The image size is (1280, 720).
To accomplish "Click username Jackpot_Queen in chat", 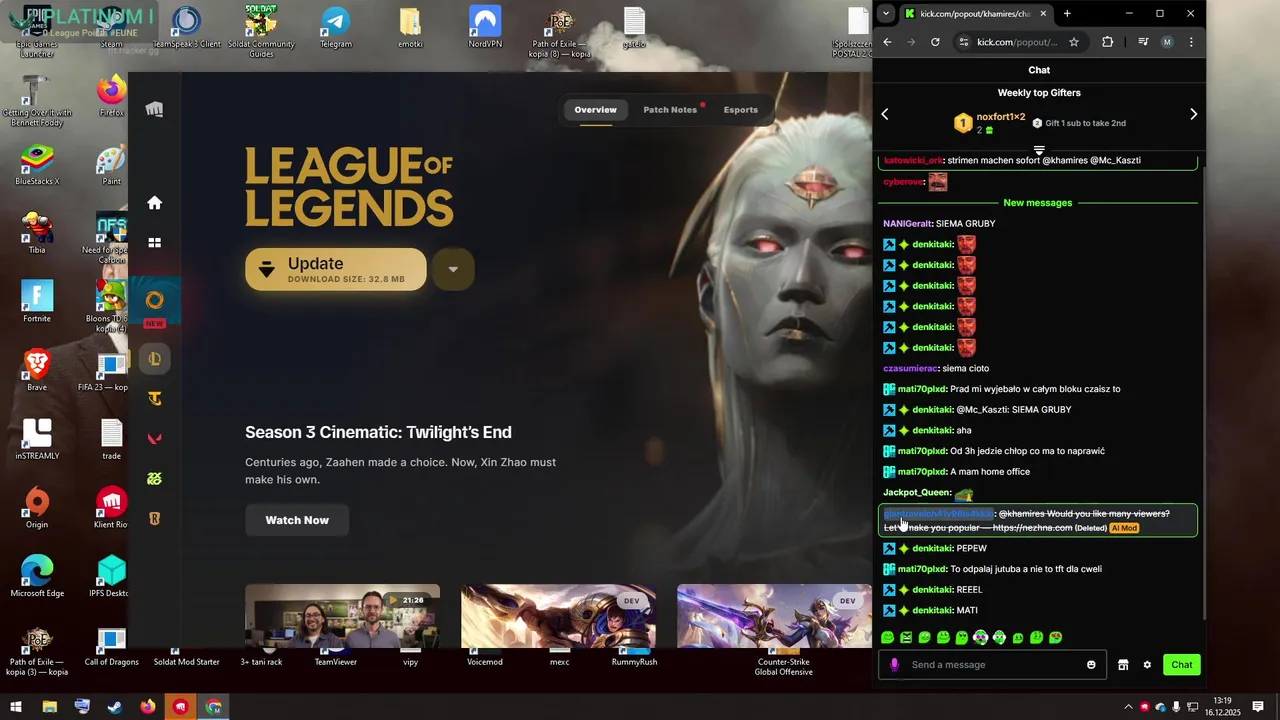I will pyautogui.click(x=916, y=493).
